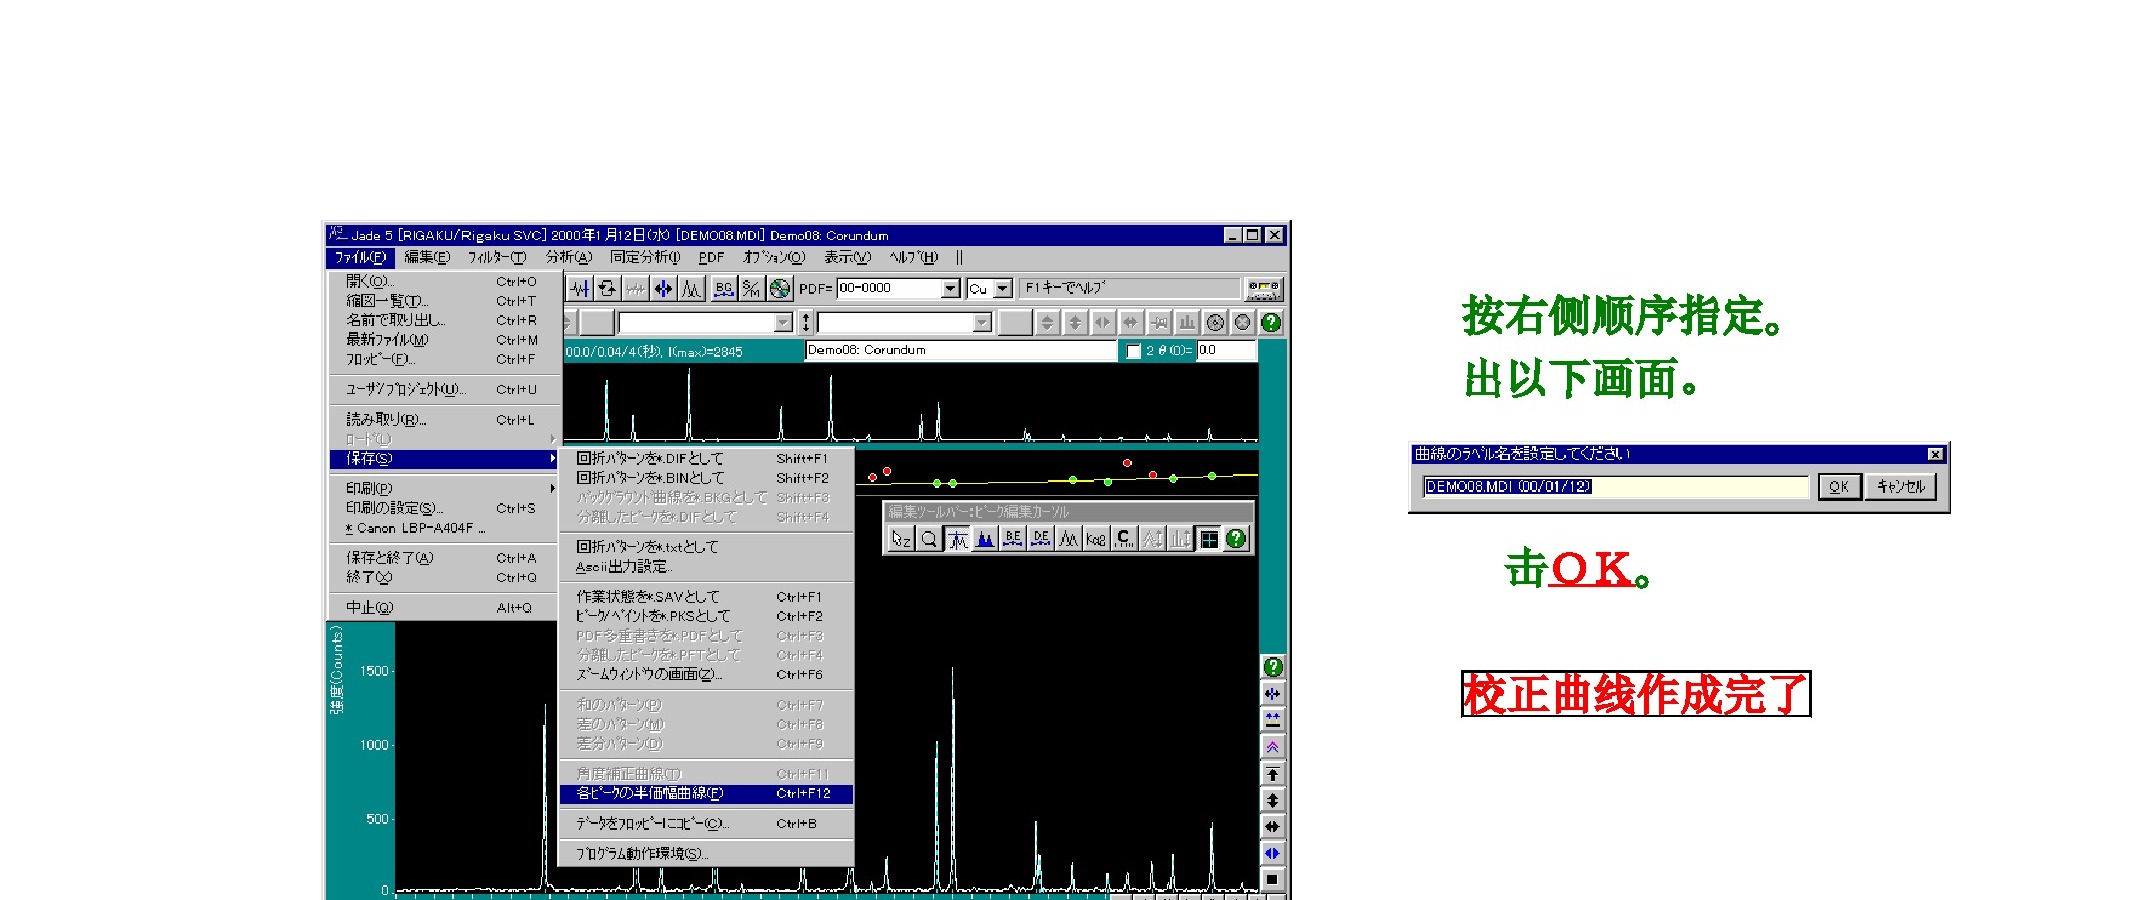
Task: Open the 編集(E) menu
Action: [427, 257]
